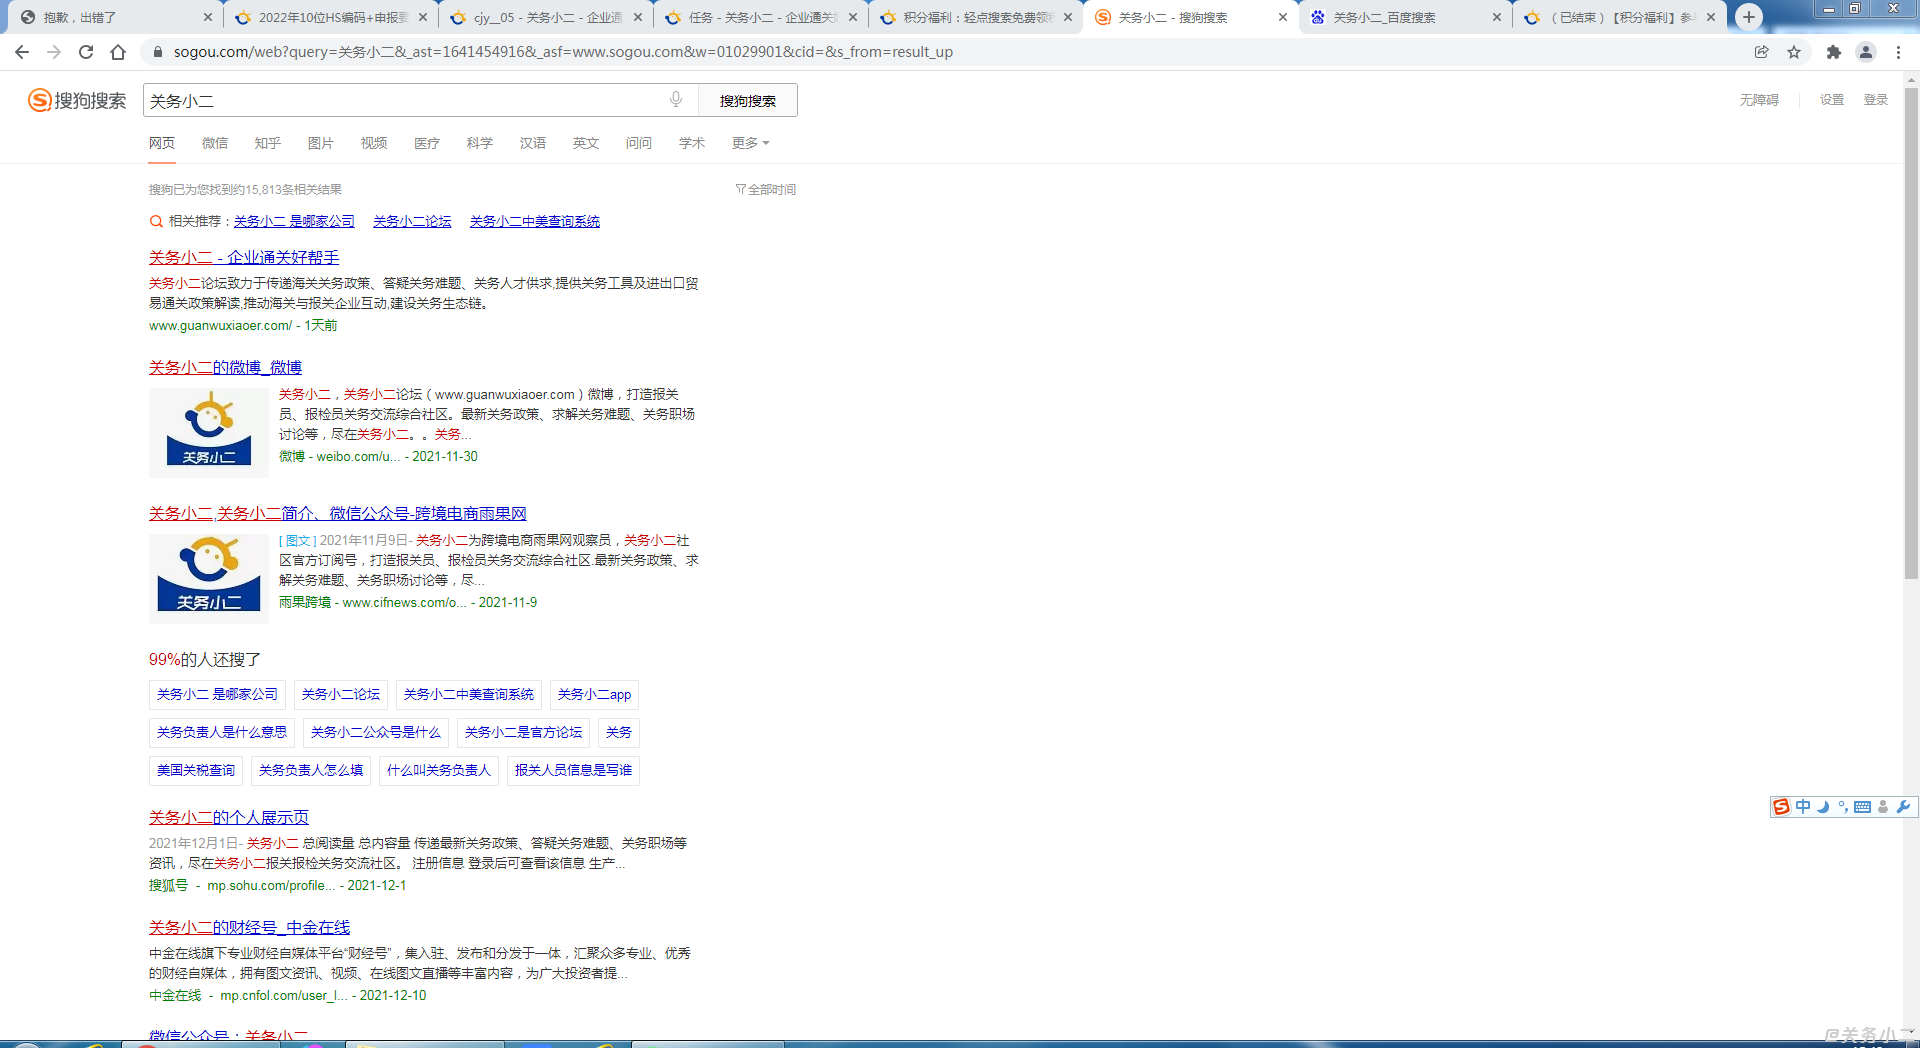Open related suggestion 关务小二中美查询系统
Image resolution: width=1920 pixels, height=1048 pixels.
(x=535, y=221)
